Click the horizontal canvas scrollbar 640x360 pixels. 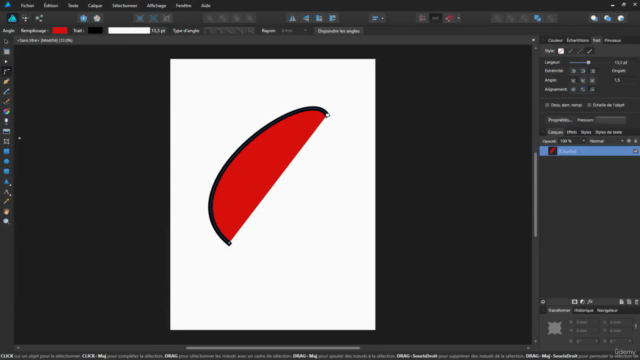273,348
